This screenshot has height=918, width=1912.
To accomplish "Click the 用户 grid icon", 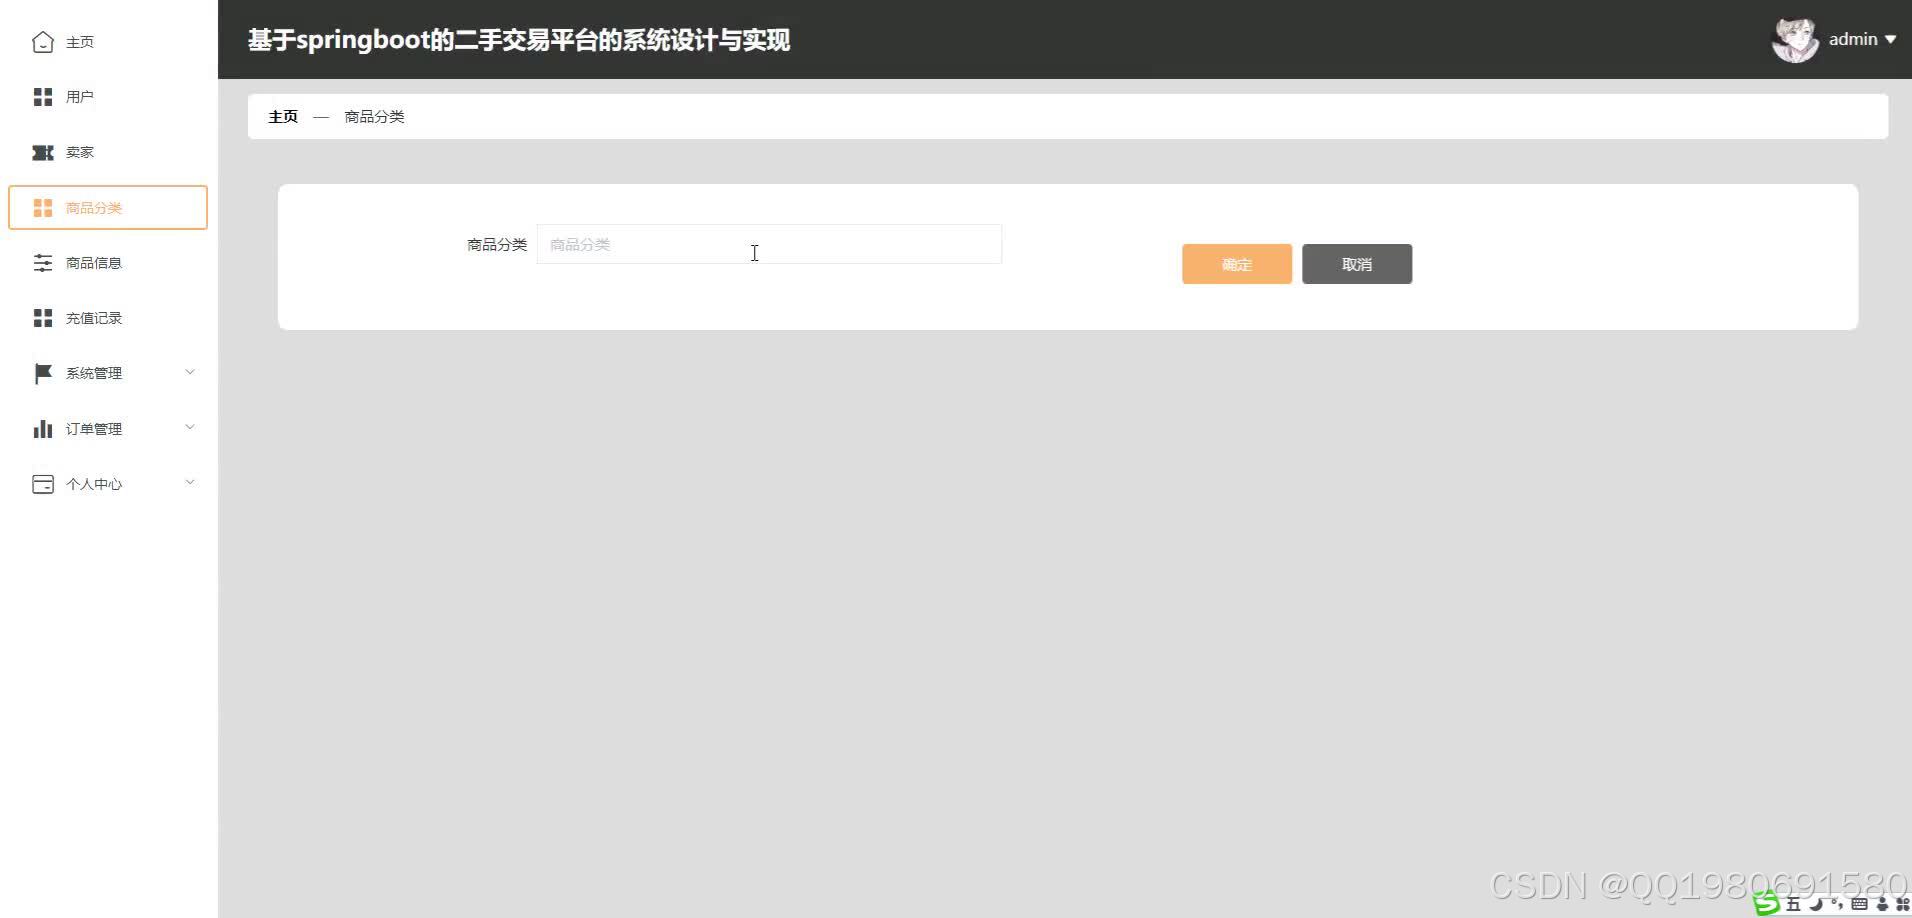I will click(43, 97).
